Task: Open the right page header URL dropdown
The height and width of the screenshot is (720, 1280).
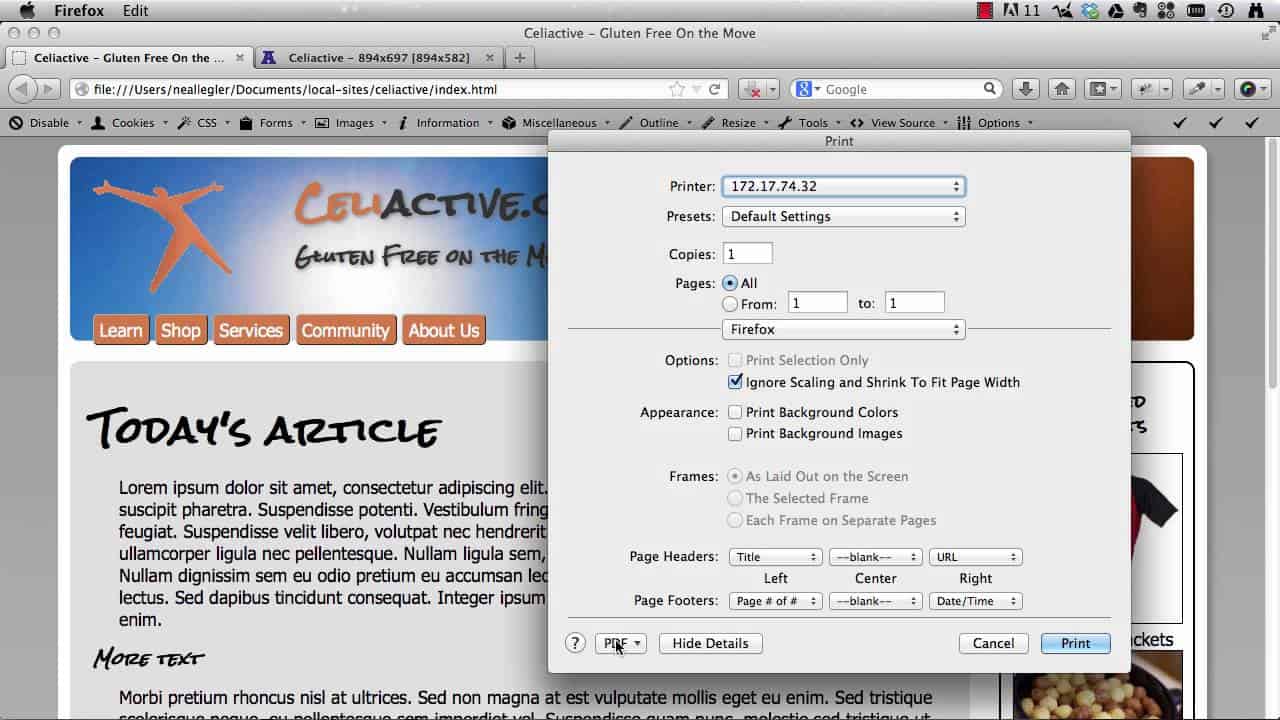Action: (x=975, y=557)
